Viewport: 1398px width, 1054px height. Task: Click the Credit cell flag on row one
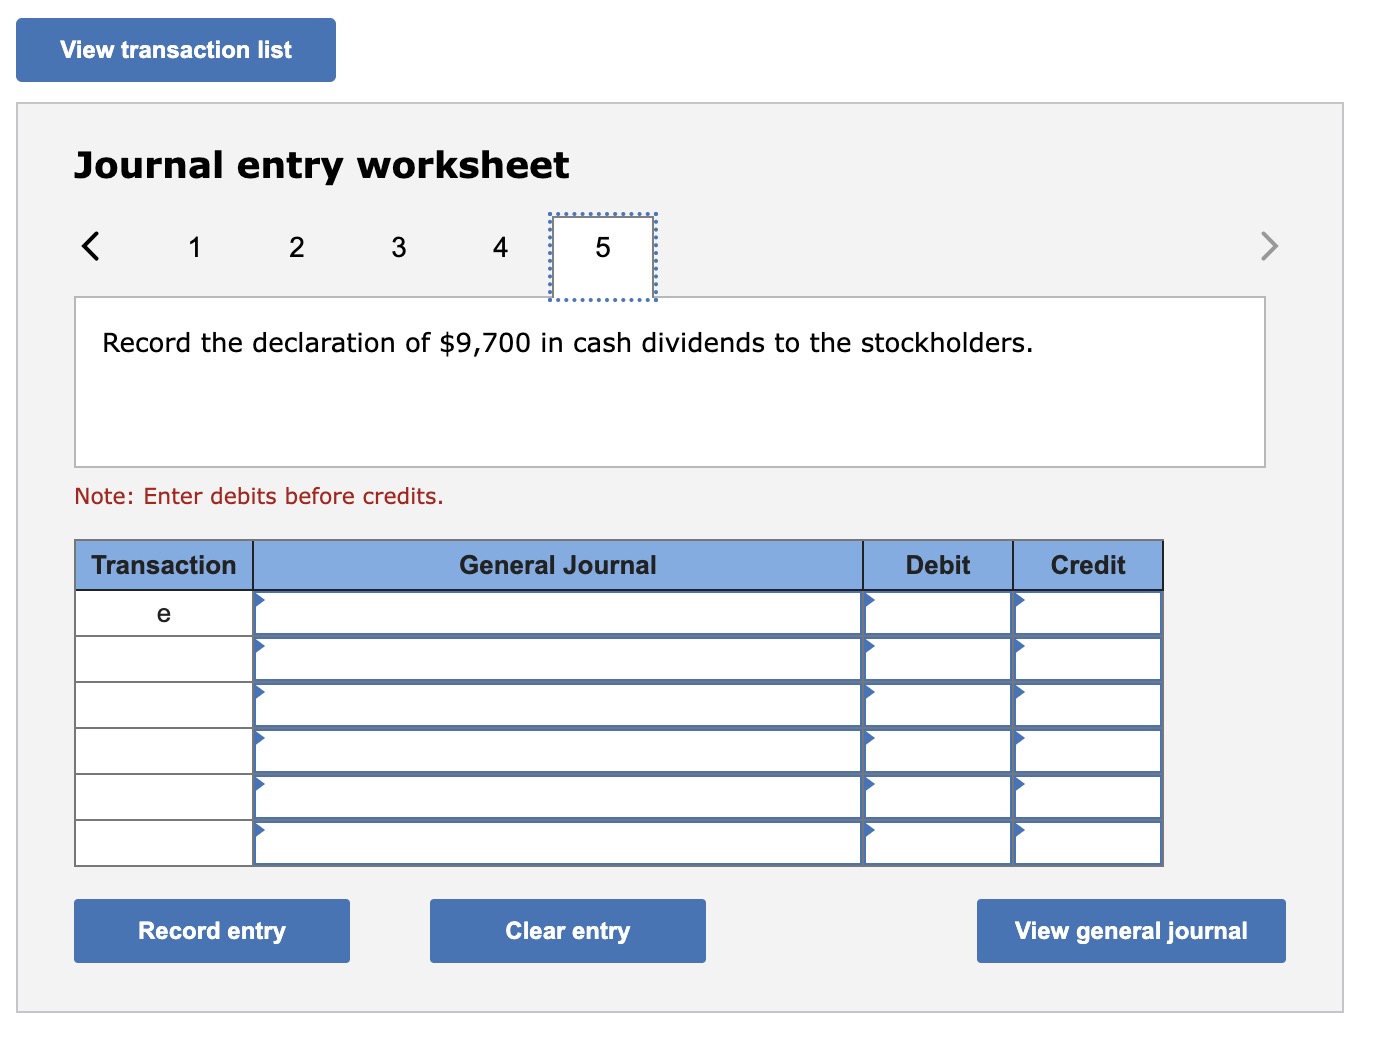(x=1018, y=600)
